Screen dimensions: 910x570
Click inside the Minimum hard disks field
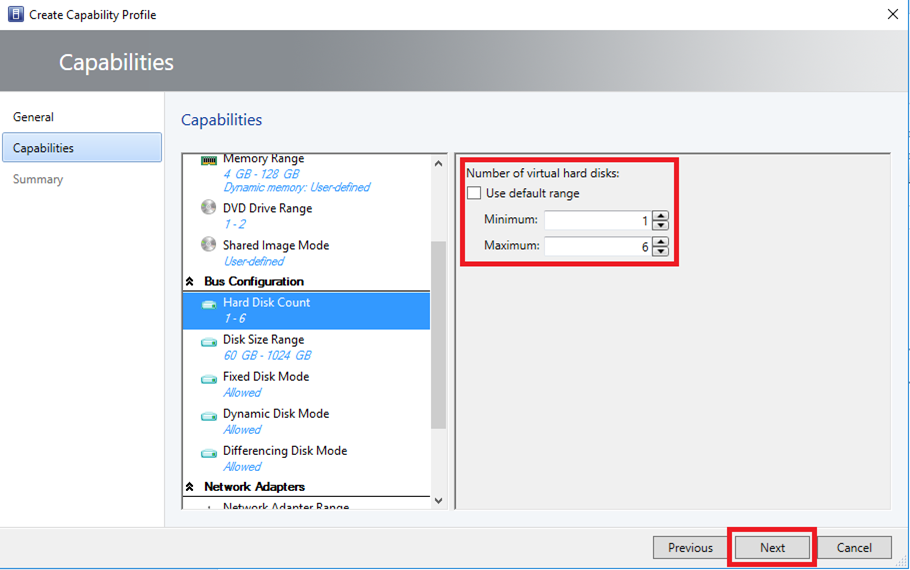coord(598,221)
